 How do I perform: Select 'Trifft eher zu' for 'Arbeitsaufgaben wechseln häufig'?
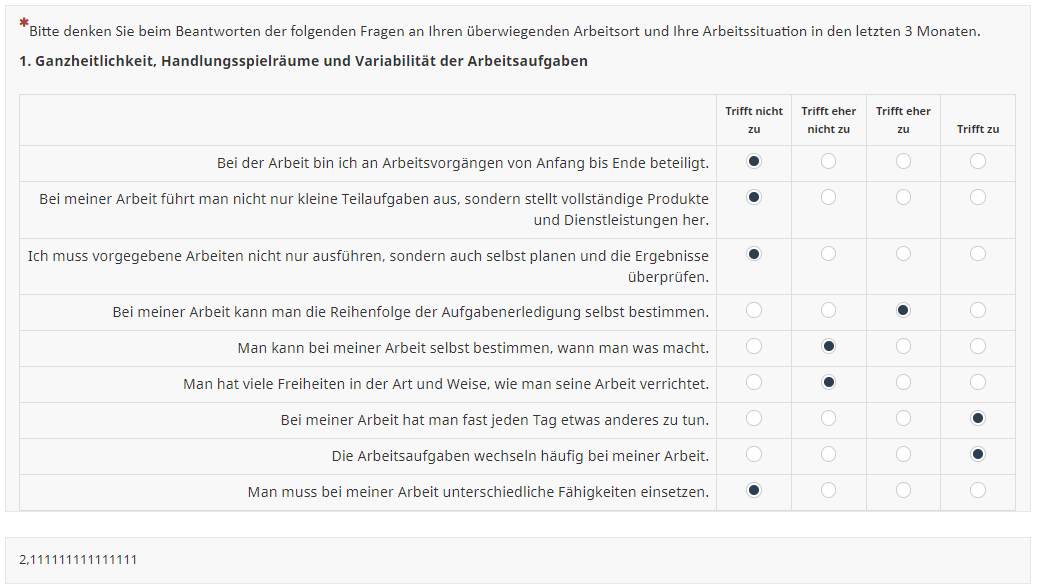tap(903, 454)
